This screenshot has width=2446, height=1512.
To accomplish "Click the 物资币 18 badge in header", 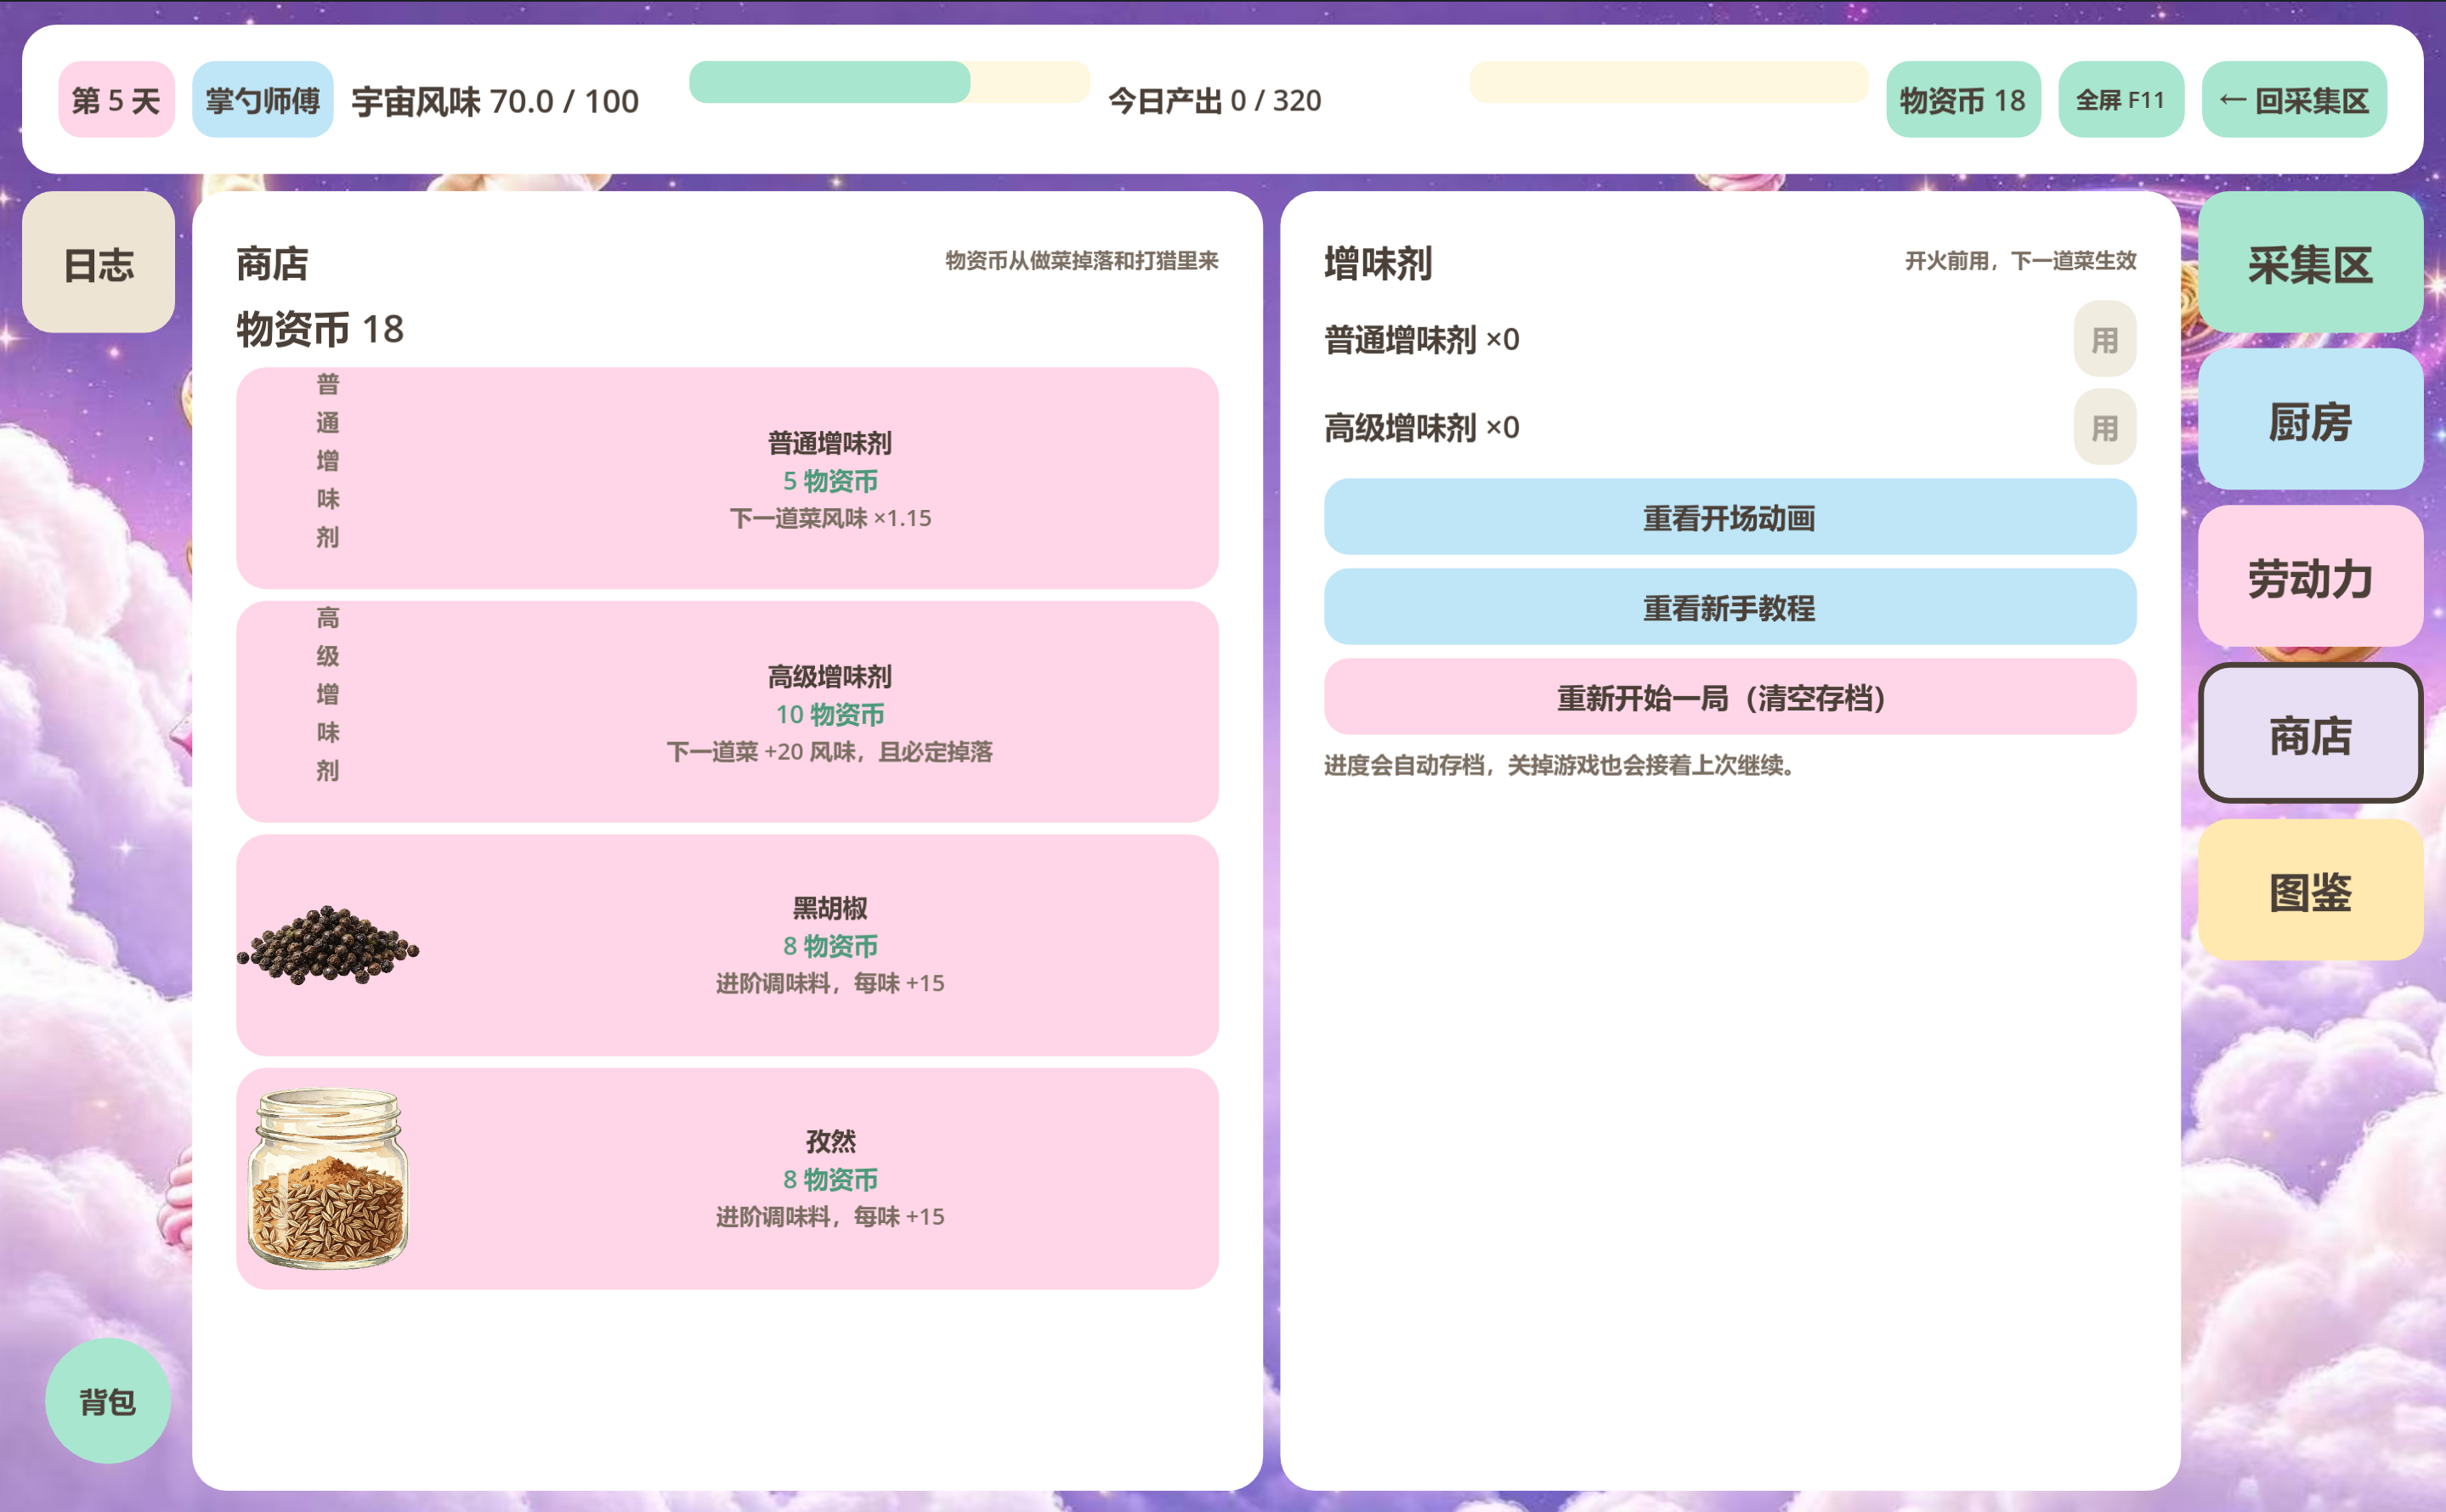I will coord(1963,100).
